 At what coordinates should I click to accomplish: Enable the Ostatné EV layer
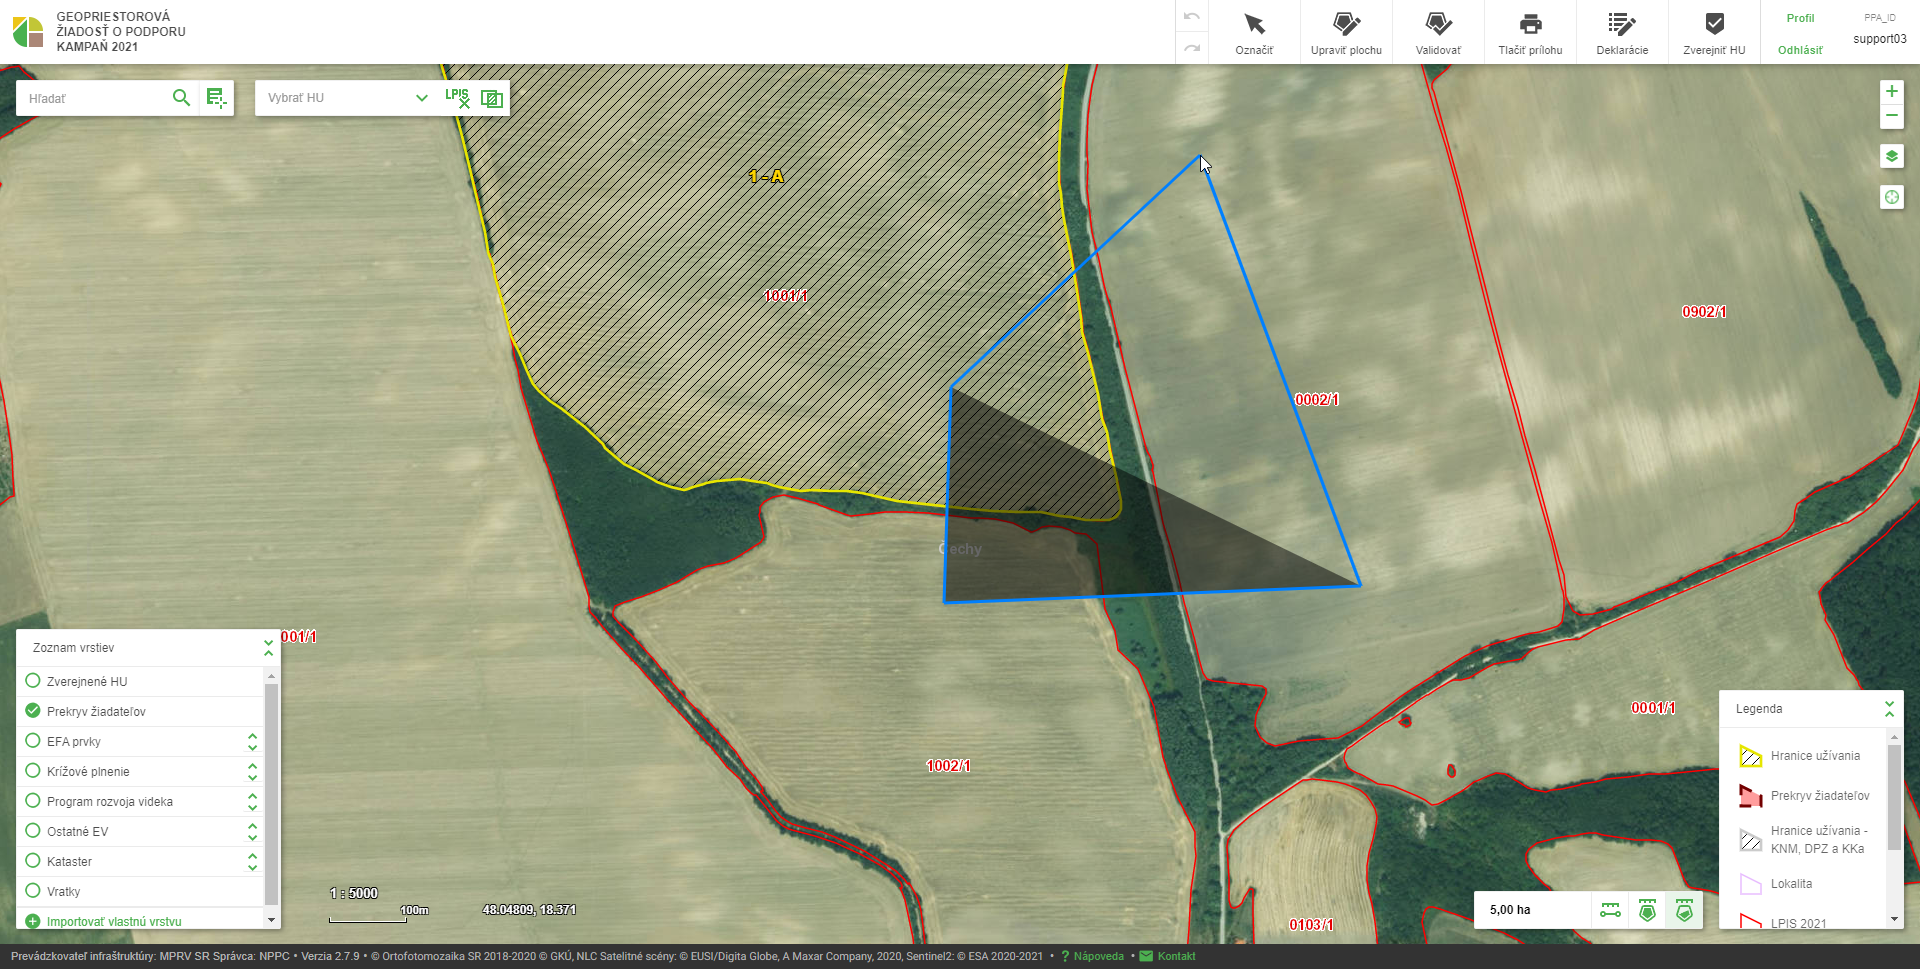click(33, 831)
